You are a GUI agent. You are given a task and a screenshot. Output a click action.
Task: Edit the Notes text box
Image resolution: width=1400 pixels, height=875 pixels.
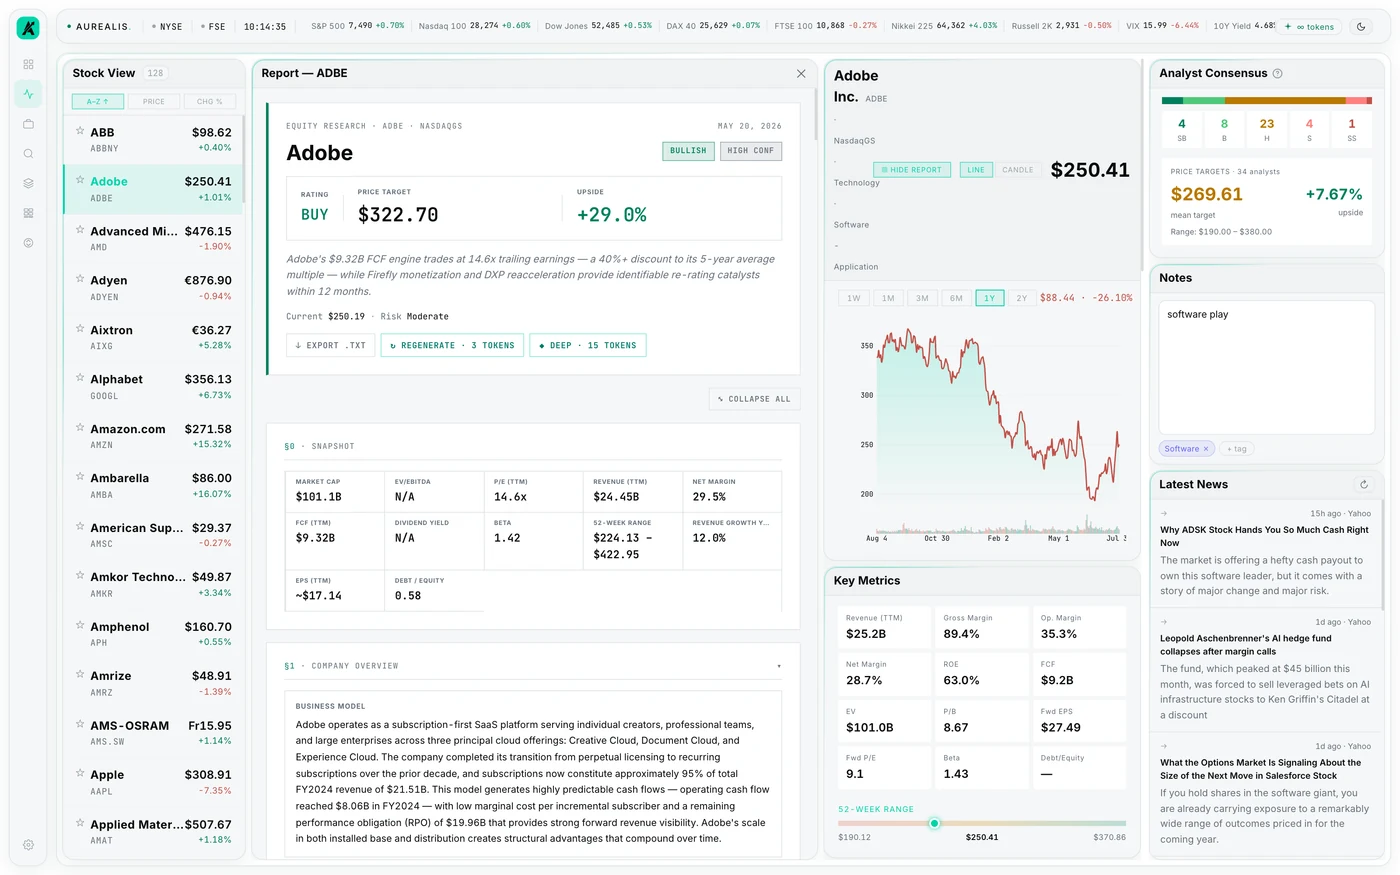coord(1266,367)
